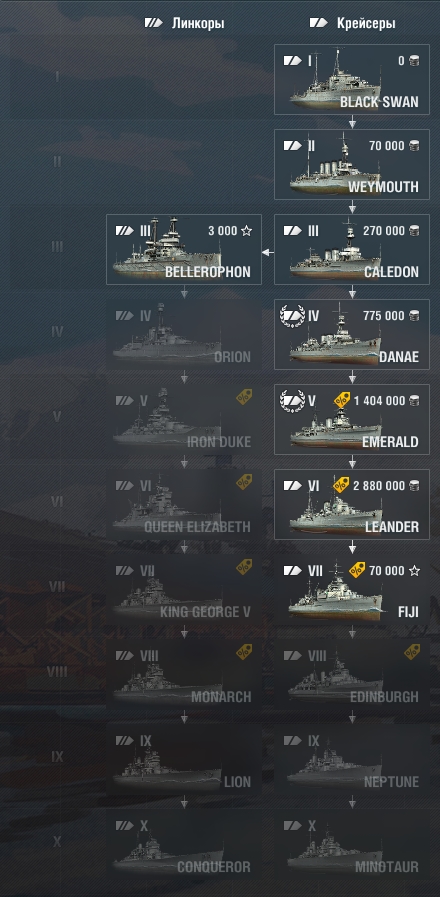Click the arrow from Caledon to Bellerophon

pos(268,252)
